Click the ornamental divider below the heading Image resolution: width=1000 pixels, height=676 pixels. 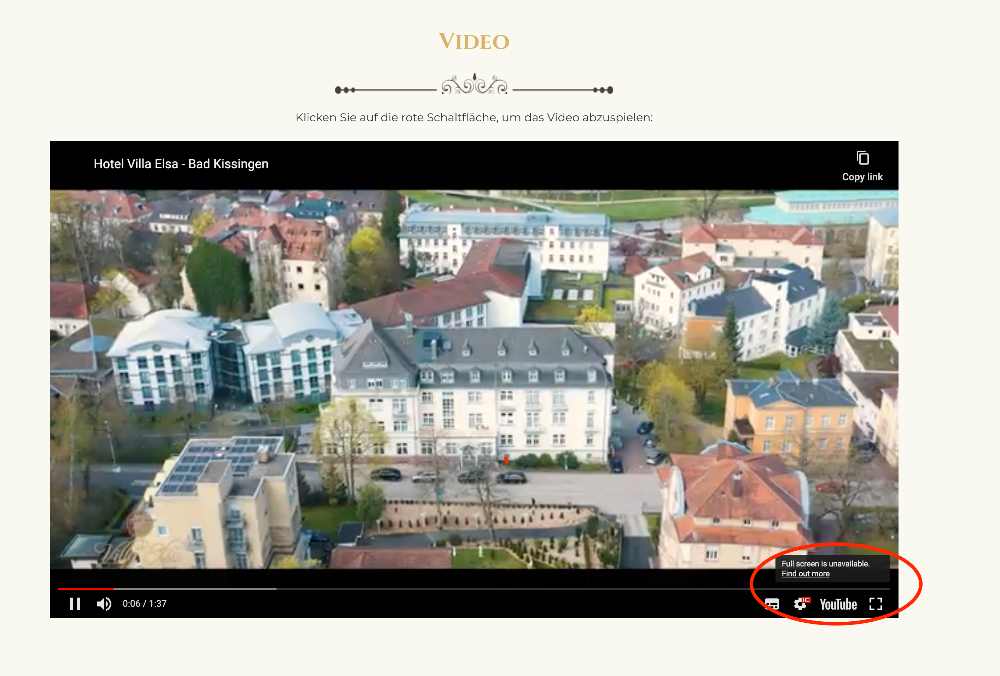[x=474, y=86]
